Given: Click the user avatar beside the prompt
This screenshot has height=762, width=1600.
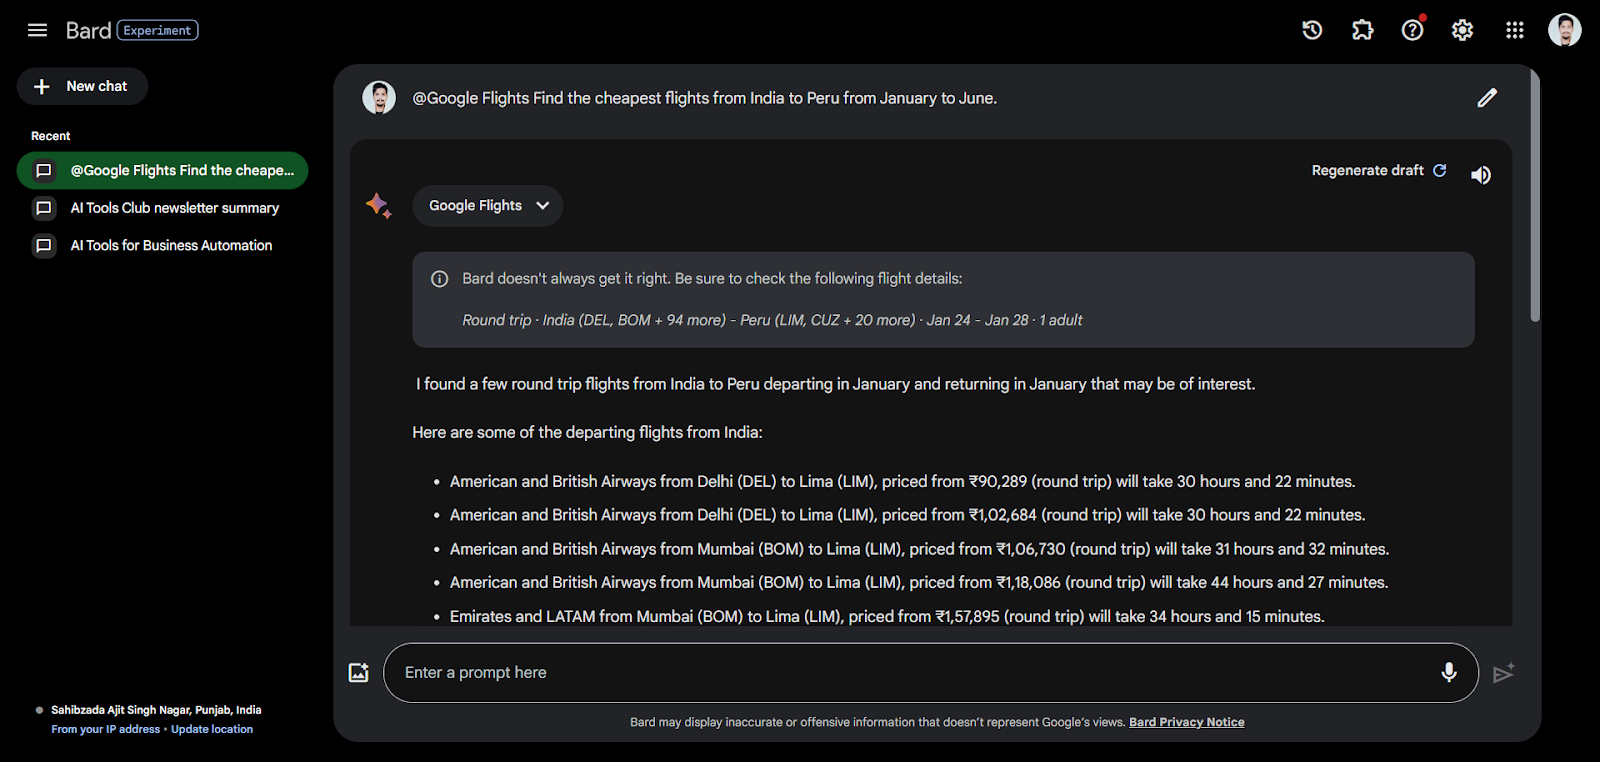Looking at the screenshot, I should tap(379, 98).
